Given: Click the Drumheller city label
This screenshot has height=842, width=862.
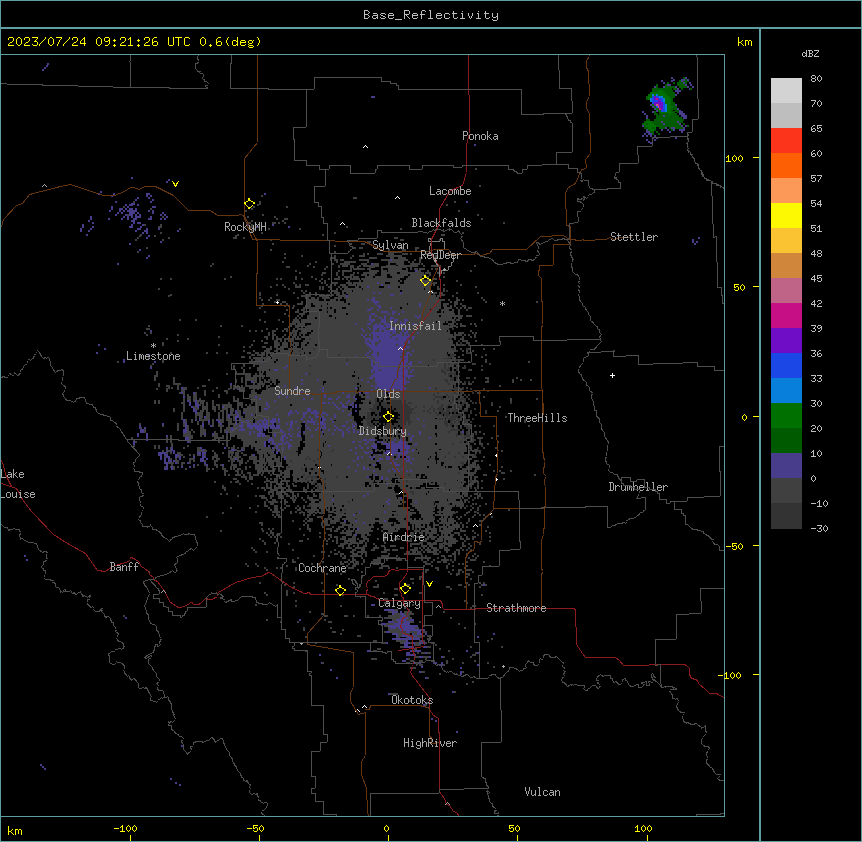Looking at the screenshot, I should coord(638,487).
